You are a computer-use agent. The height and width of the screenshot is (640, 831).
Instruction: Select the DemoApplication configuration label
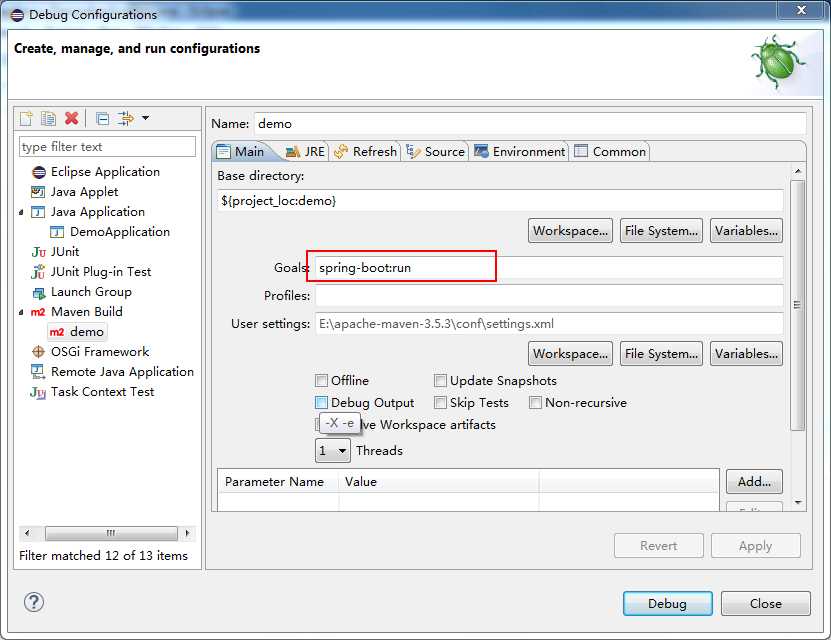[x=120, y=232]
